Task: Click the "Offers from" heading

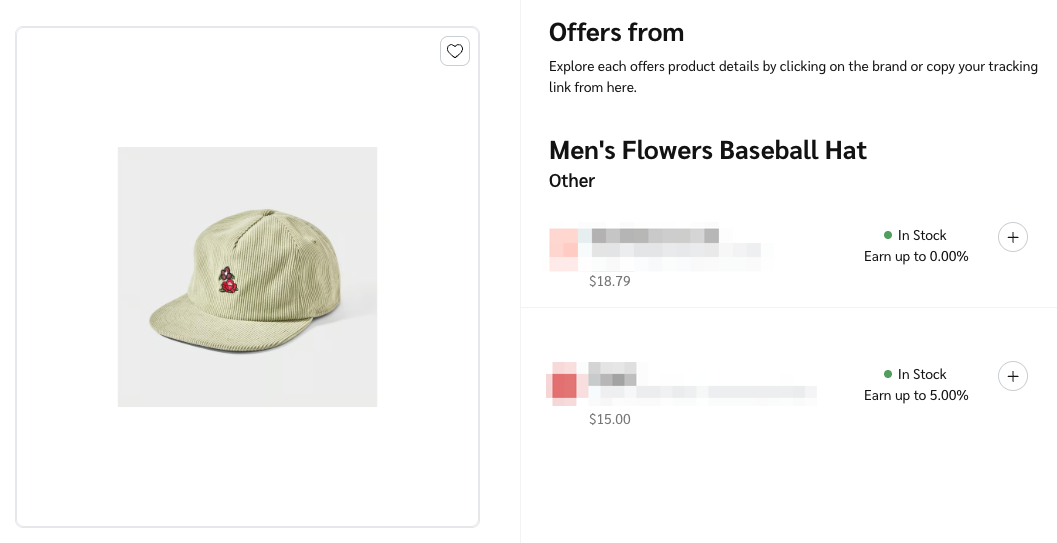Action: click(x=616, y=32)
